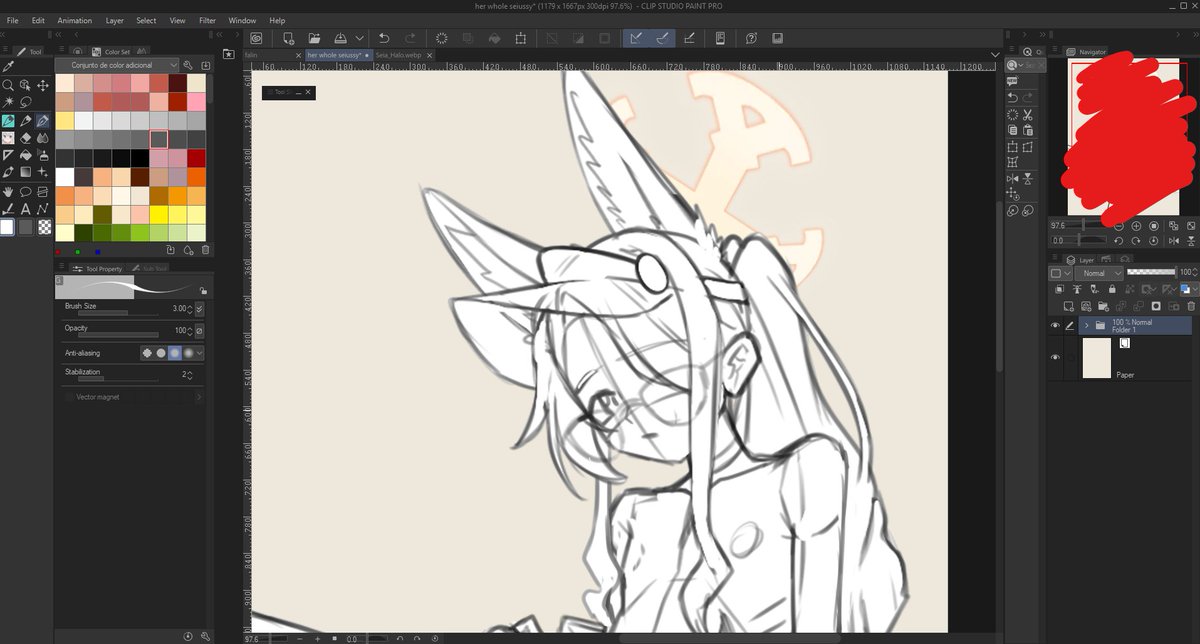Lock the selected layer
1200x644 pixels.
1112,289
